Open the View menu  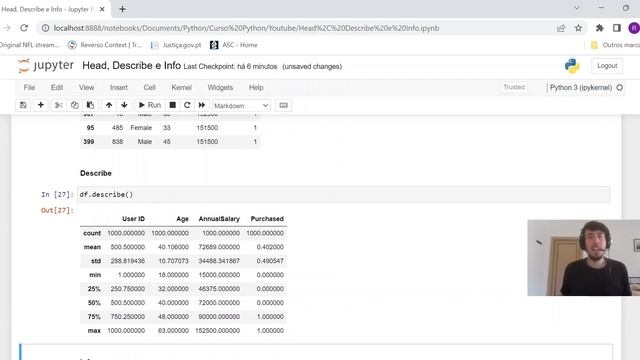tap(87, 87)
